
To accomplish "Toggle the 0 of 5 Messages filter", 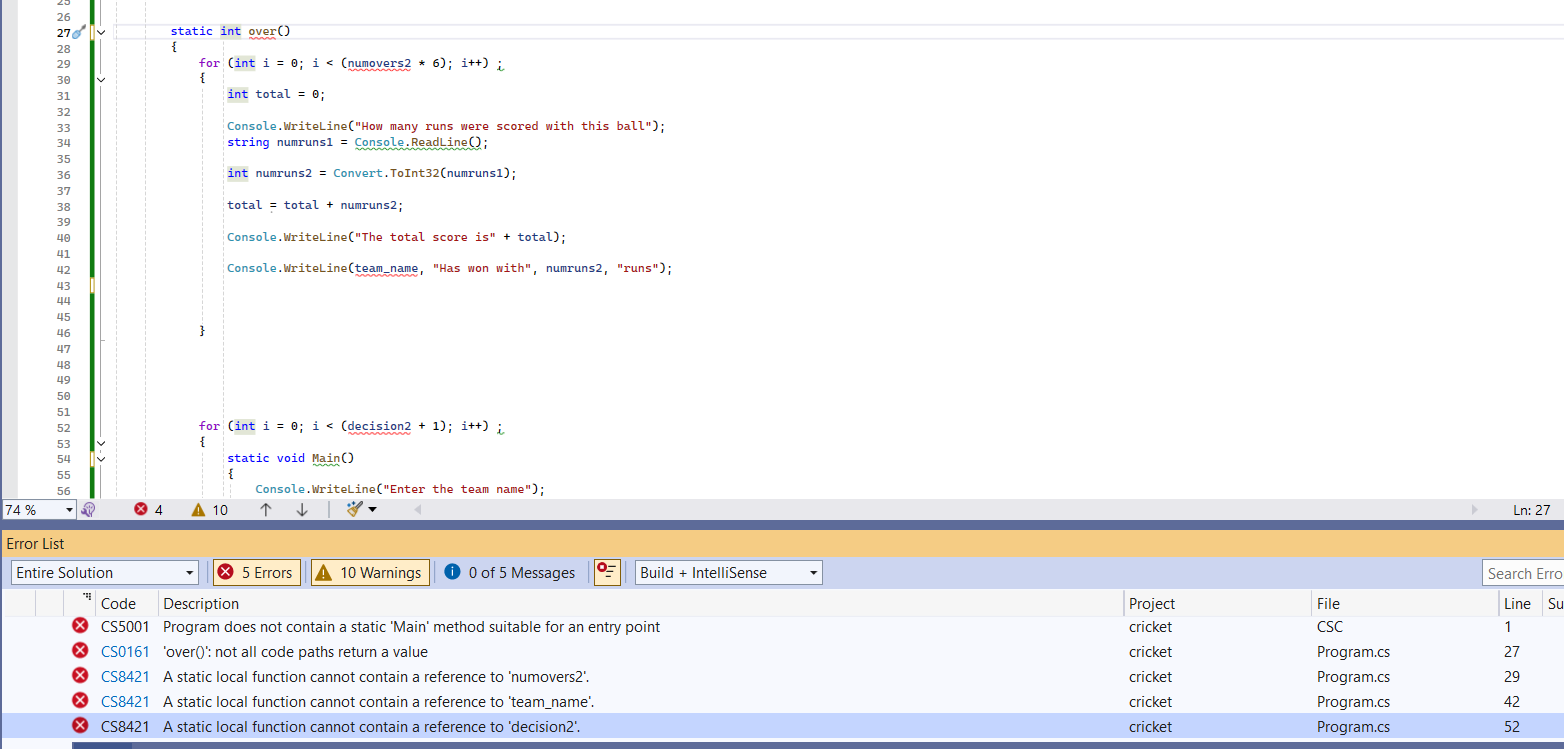I will pos(511,573).
